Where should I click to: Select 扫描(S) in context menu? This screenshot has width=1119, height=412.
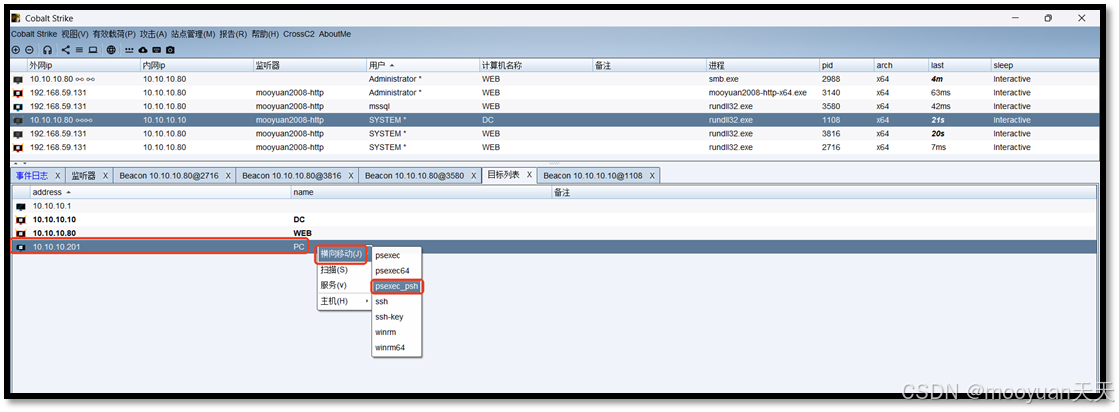344,270
